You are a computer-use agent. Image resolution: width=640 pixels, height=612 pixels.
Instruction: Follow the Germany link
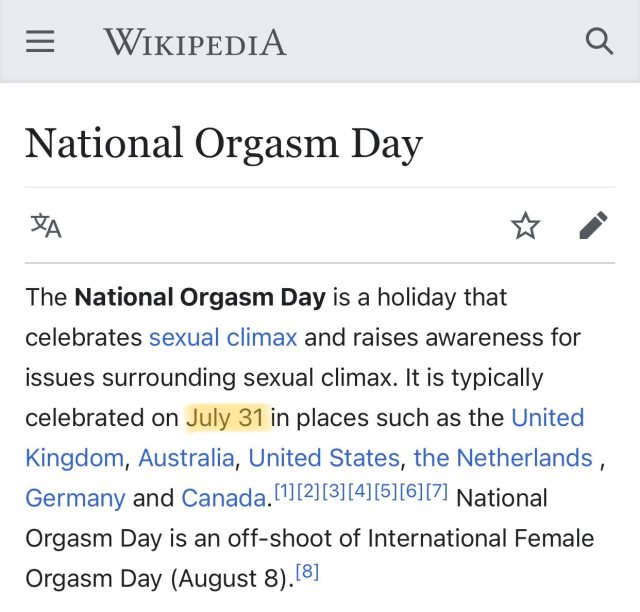tap(75, 498)
